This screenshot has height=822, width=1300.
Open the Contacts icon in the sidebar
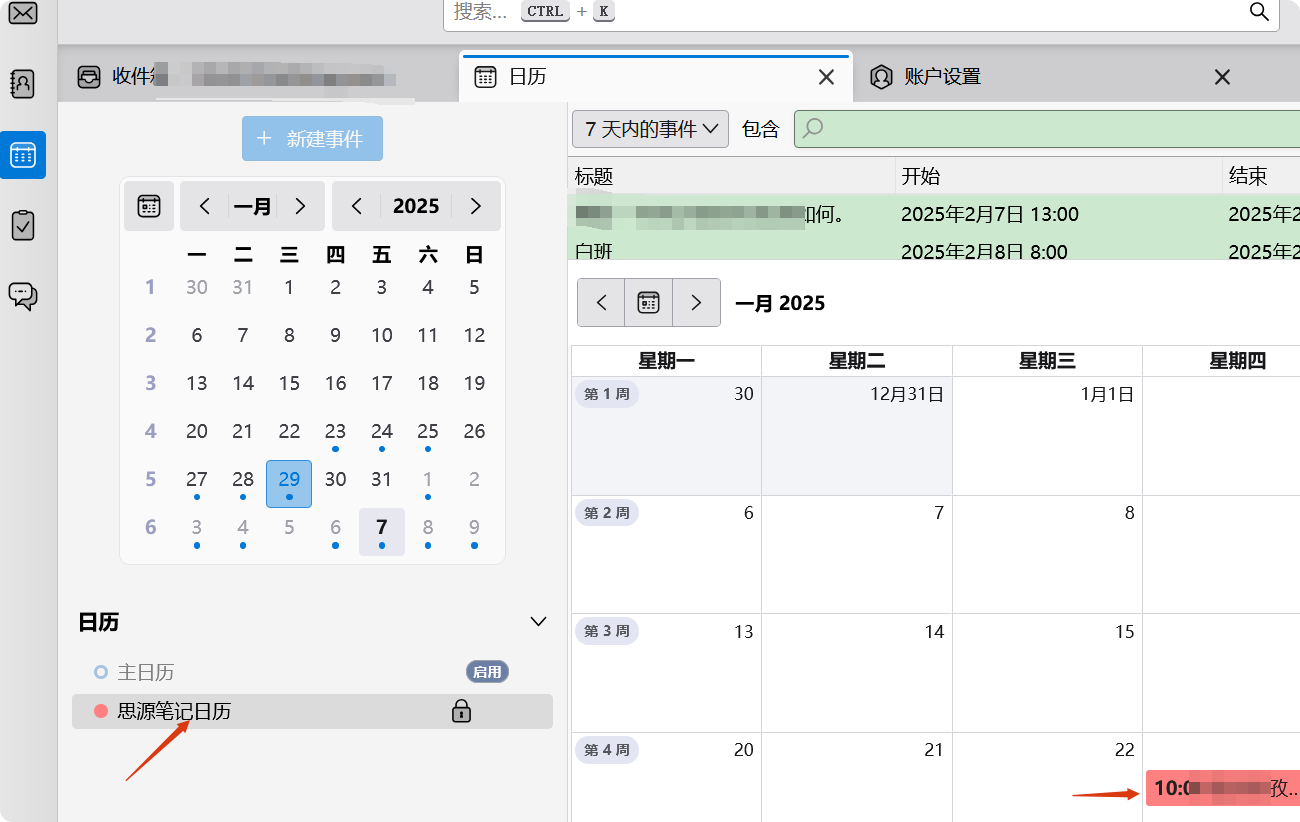(22, 84)
